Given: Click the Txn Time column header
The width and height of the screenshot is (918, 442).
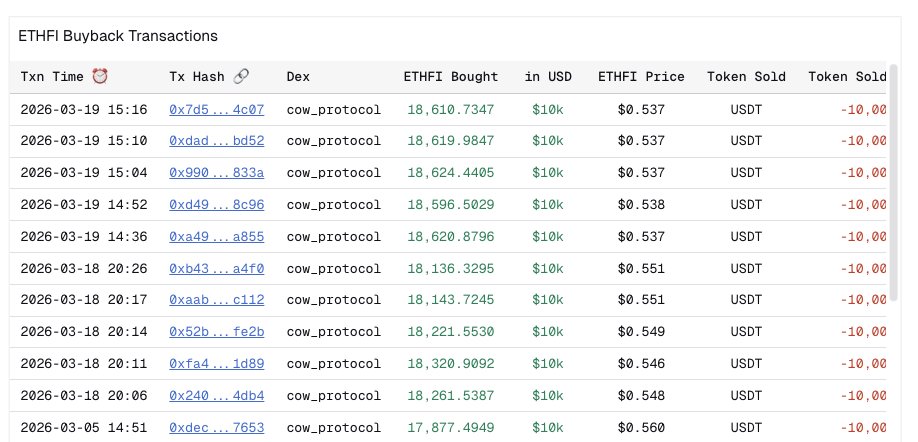Looking at the screenshot, I should coord(53,76).
